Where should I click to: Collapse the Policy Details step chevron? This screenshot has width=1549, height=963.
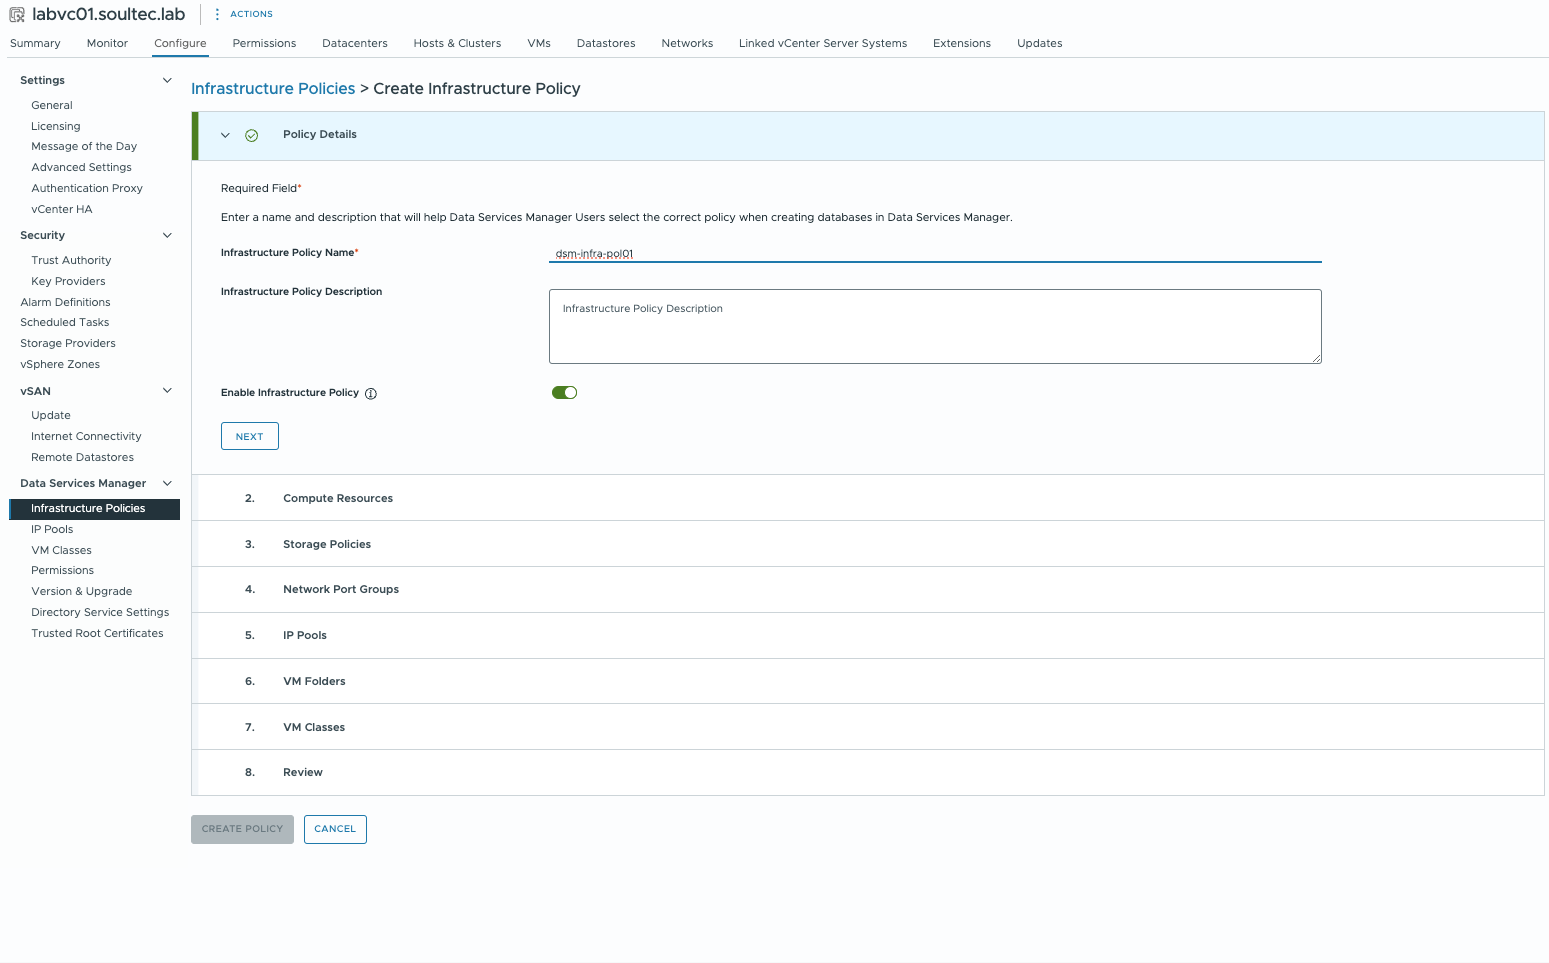coord(226,136)
